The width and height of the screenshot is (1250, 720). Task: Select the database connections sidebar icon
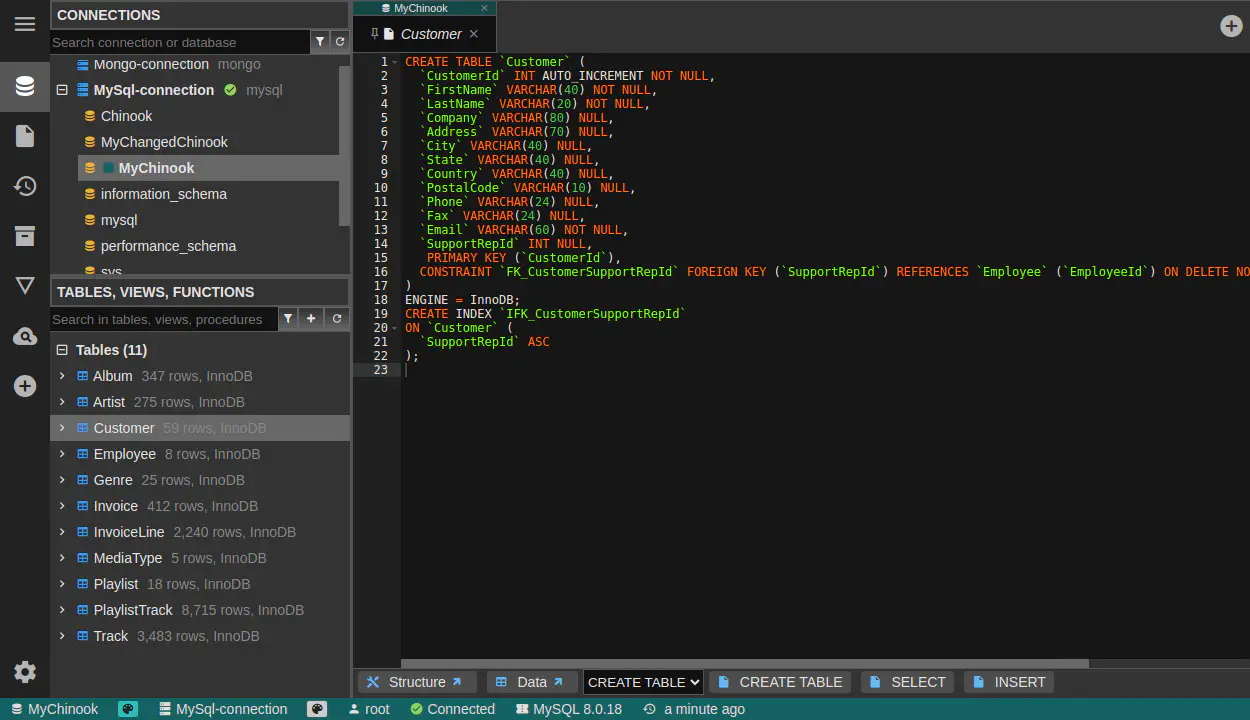point(25,86)
